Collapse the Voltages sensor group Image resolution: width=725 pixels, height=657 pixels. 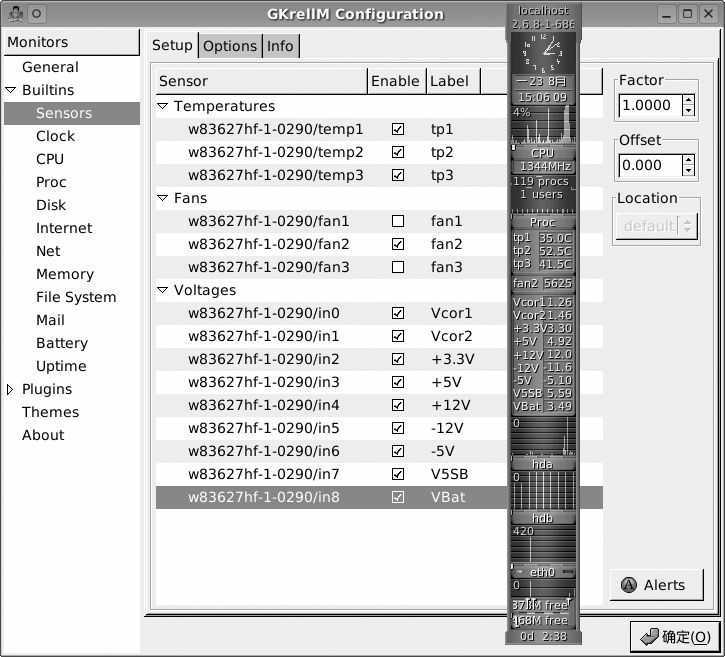(163, 290)
